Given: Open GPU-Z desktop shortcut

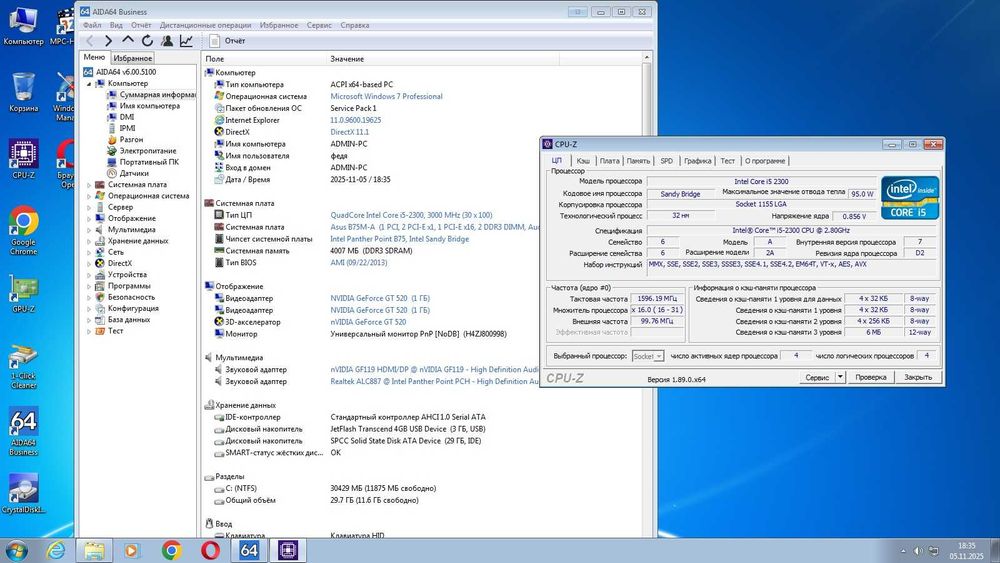Looking at the screenshot, I should click(24, 293).
